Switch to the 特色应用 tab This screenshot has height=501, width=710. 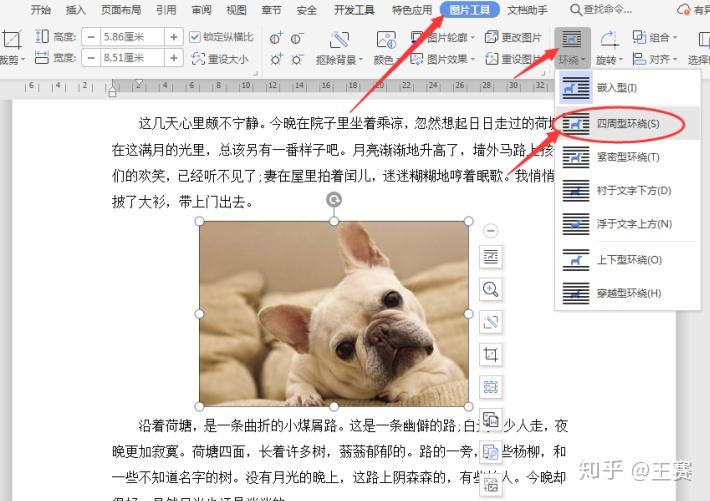[412, 10]
